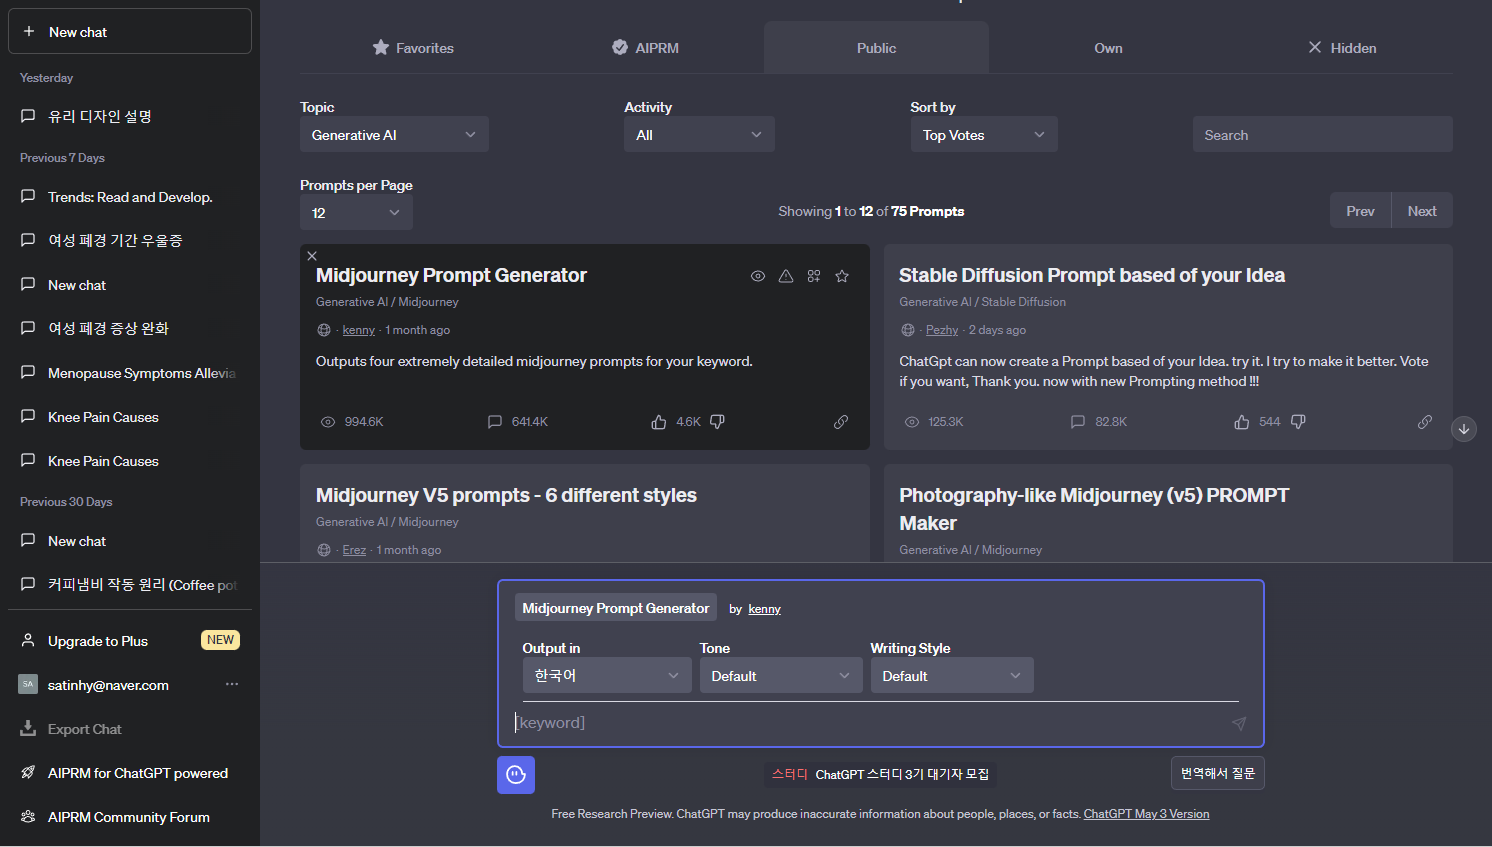Switch to the Favorites tab
This screenshot has width=1492, height=847.
tap(413, 48)
